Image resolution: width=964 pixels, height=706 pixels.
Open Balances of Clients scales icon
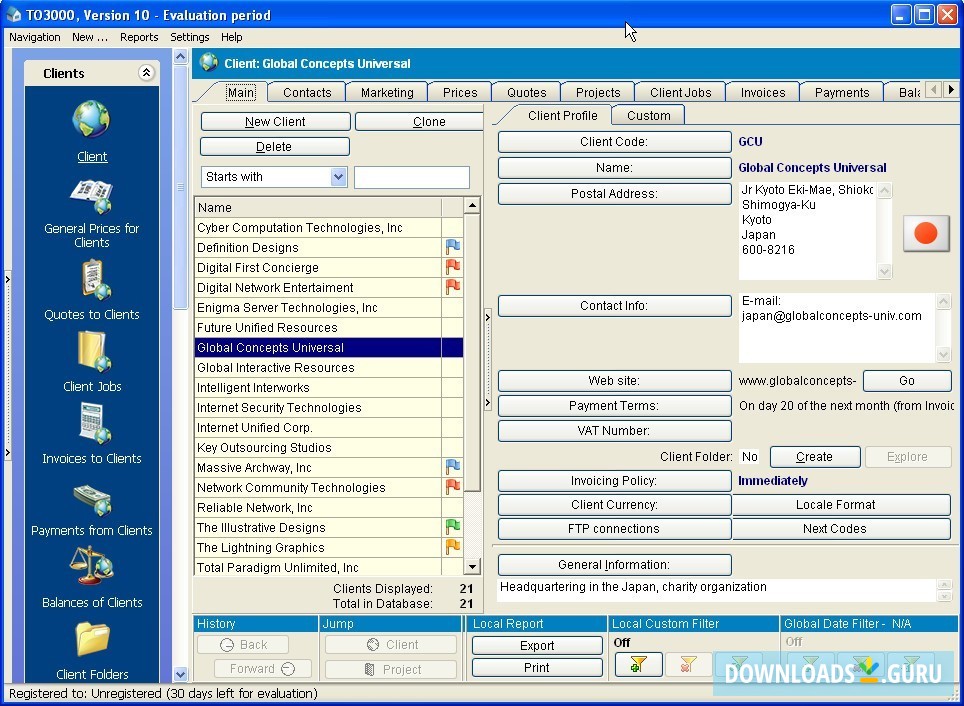click(92, 568)
